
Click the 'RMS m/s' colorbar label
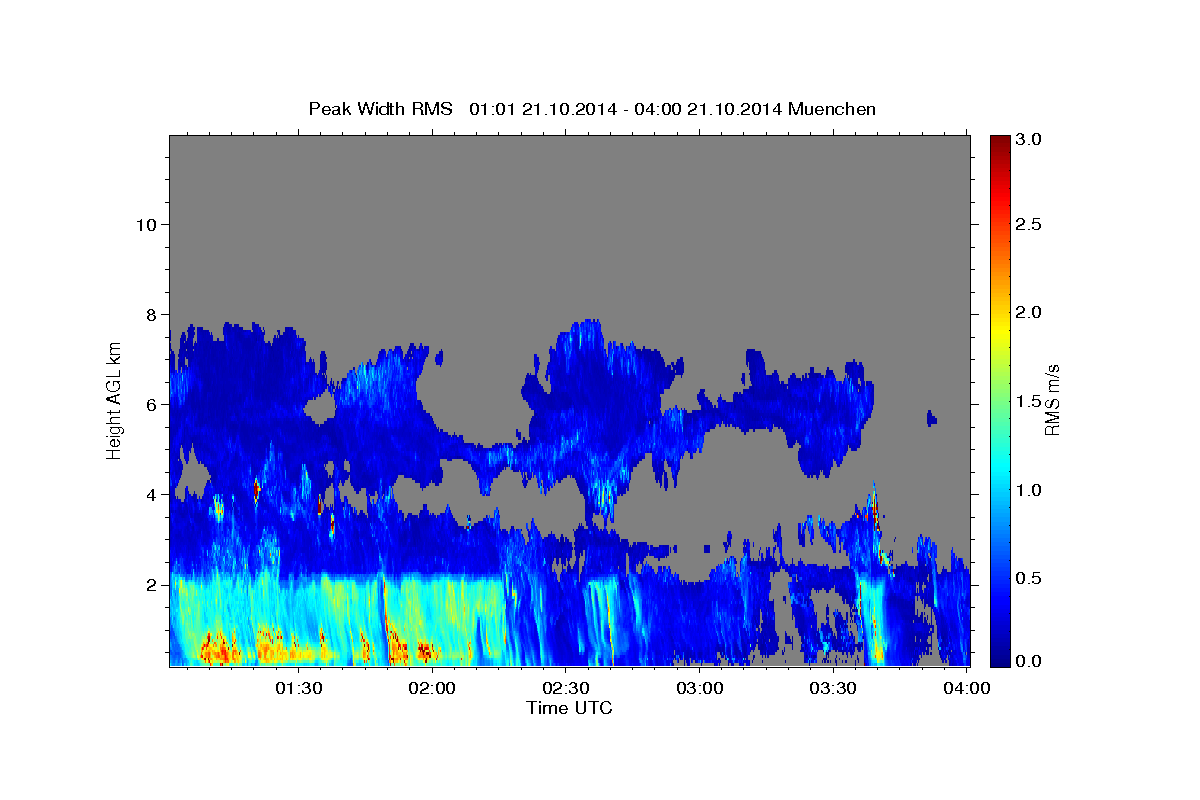pyautogui.click(x=1052, y=400)
